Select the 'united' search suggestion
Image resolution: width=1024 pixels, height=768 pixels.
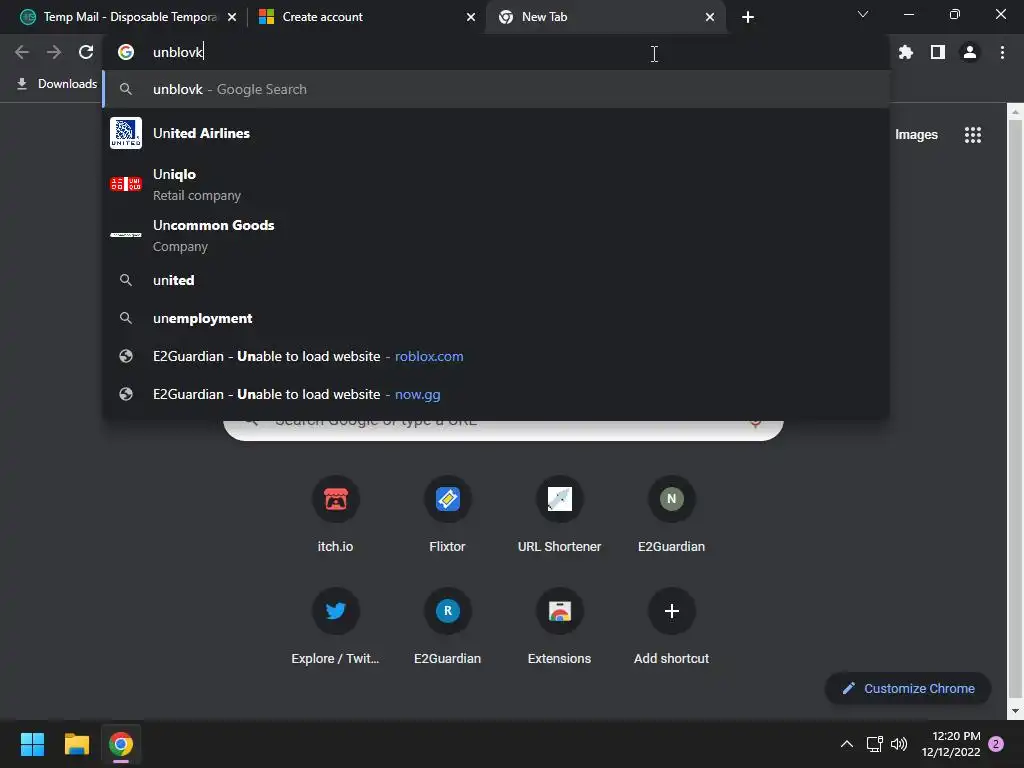click(x=496, y=280)
